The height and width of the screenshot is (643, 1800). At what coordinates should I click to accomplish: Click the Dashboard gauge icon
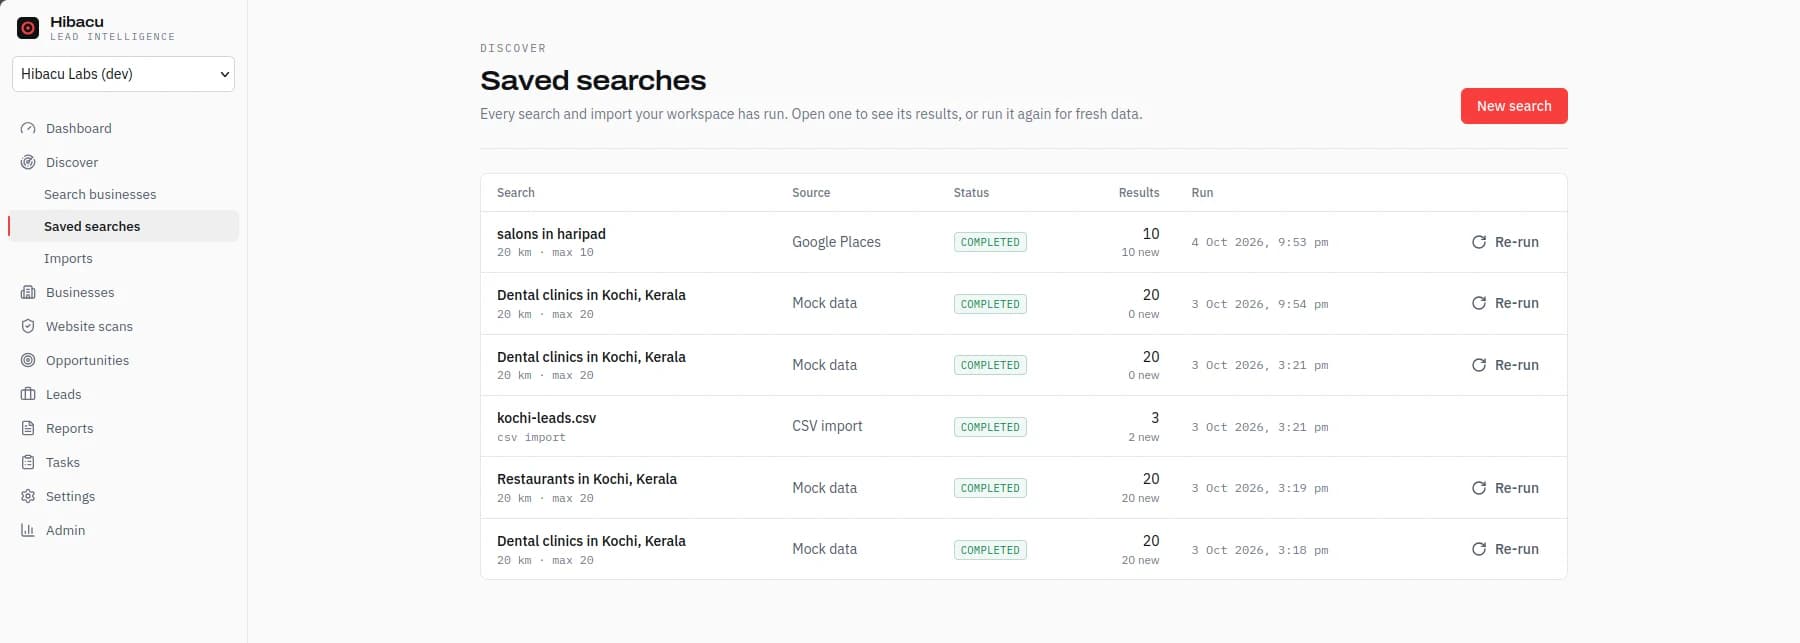[28, 128]
